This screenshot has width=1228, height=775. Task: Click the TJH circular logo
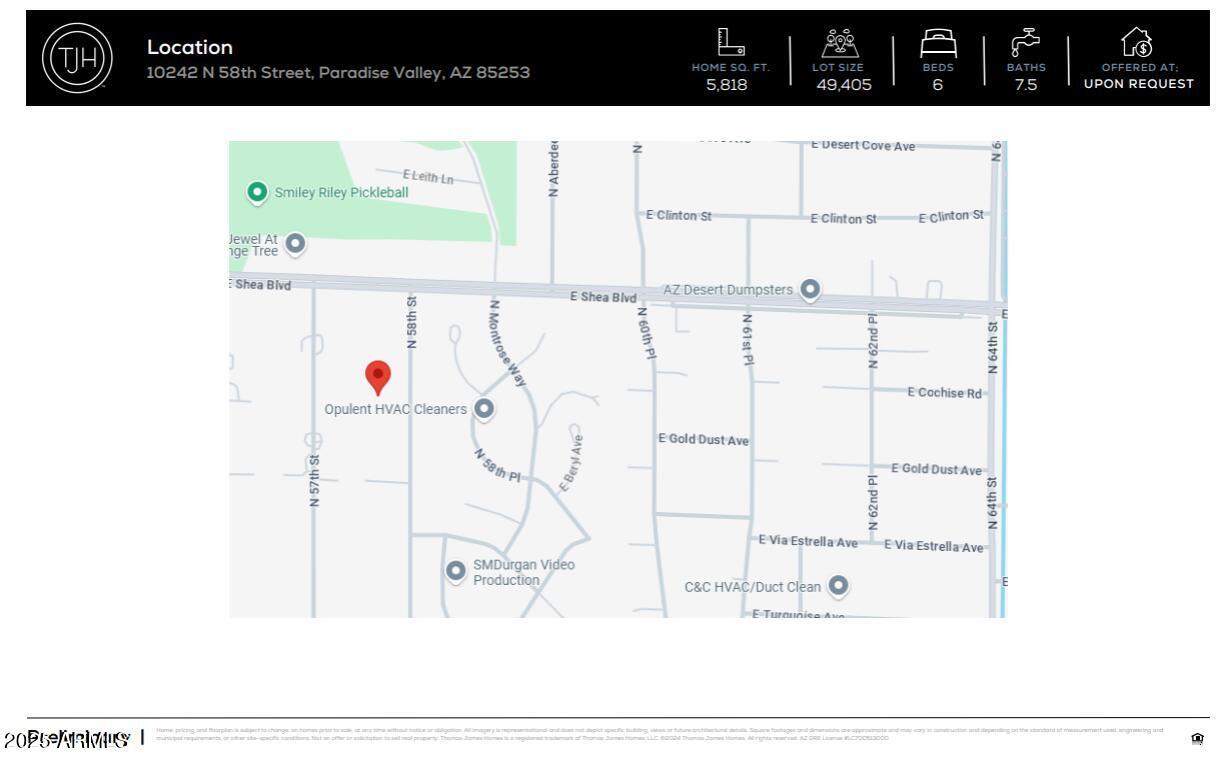click(76, 58)
